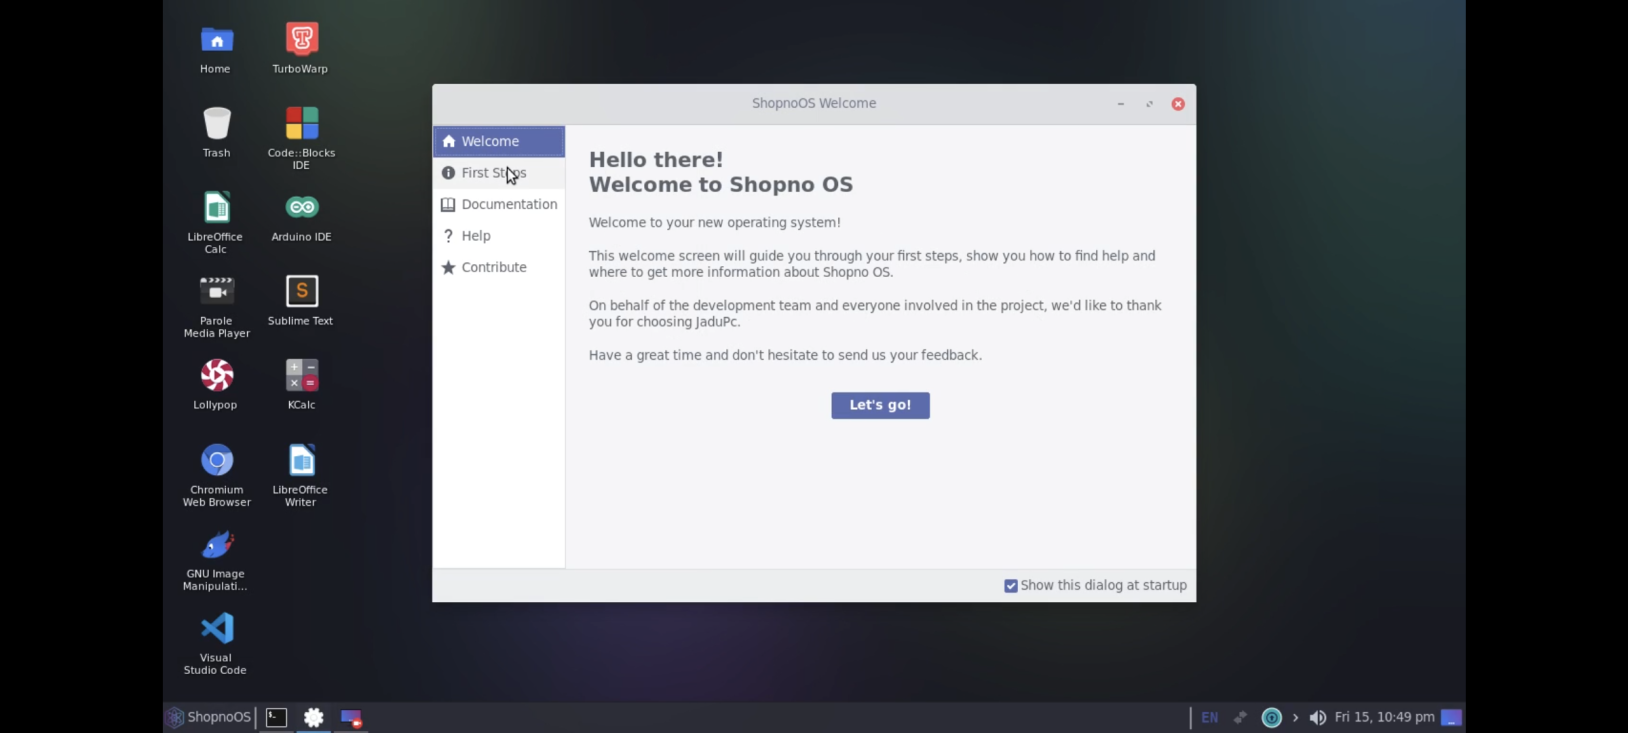Viewport: 1628px width, 733px height.
Task: Click the ShopnoOS Welcome taskbar window icon
Action: 351,718
